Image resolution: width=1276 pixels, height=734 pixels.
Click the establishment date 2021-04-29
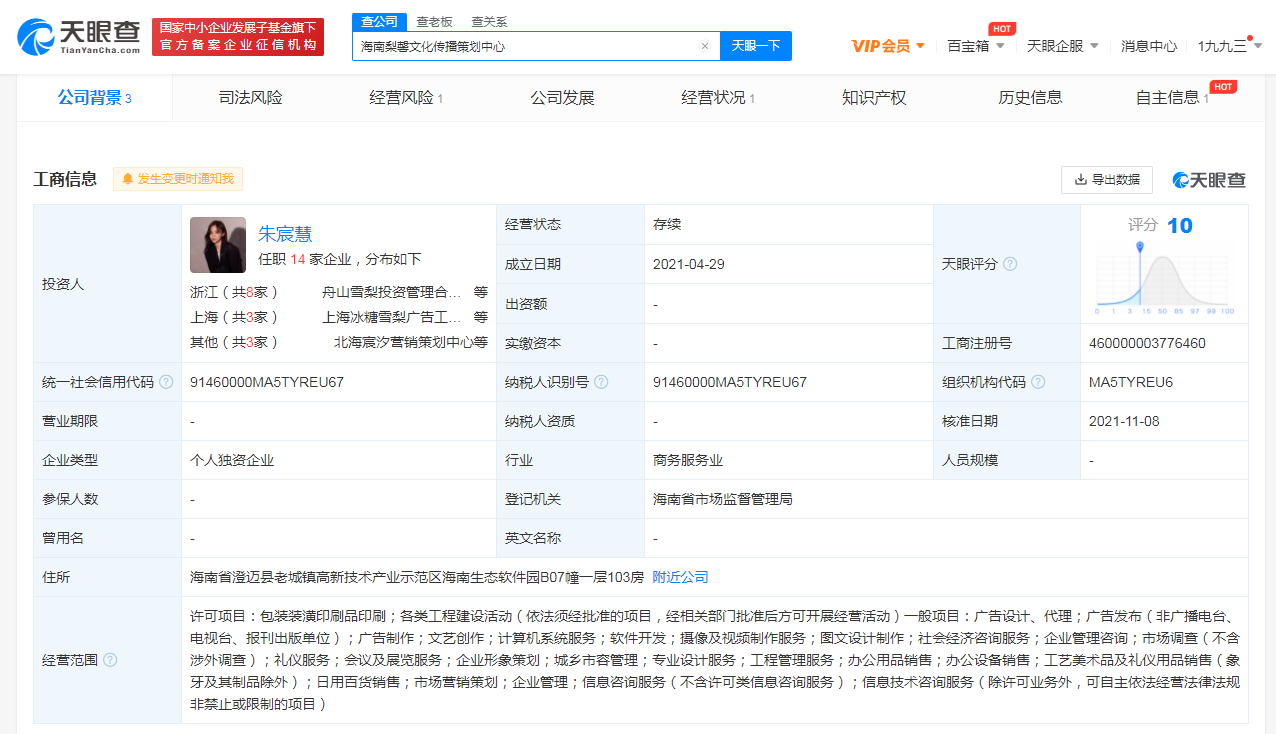(x=689, y=264)
